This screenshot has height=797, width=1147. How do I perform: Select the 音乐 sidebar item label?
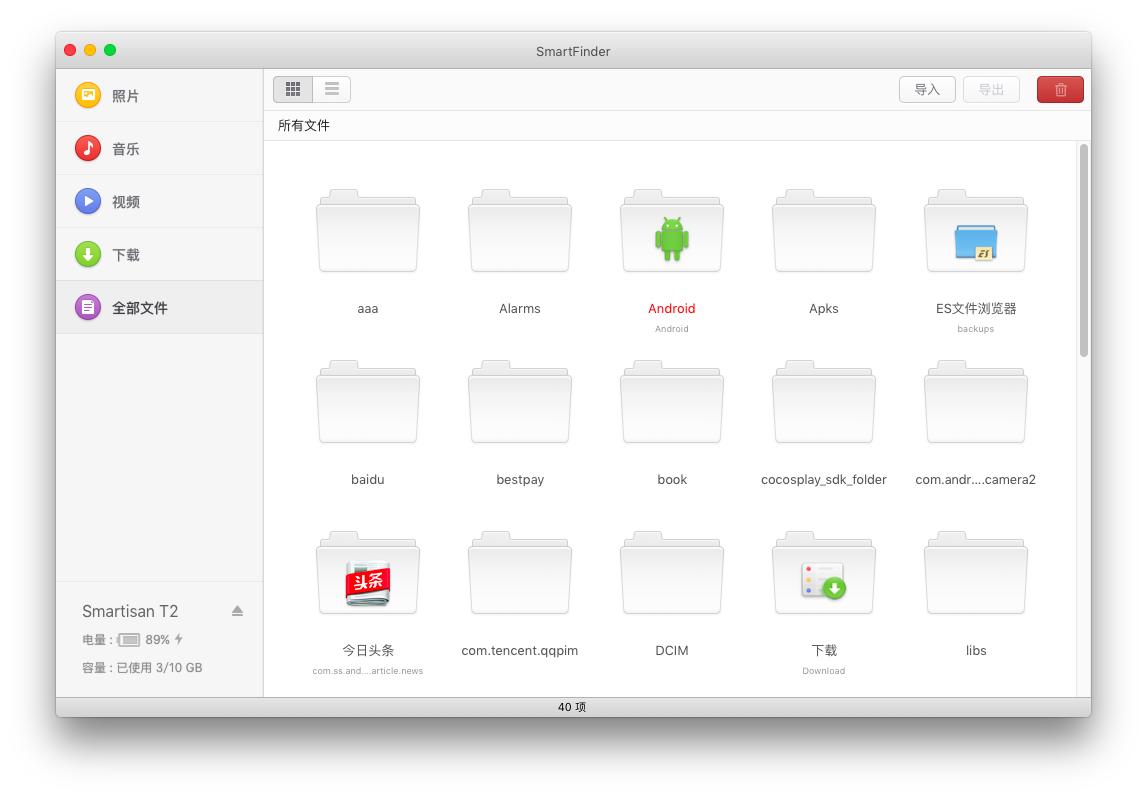(x=126, y=149)
